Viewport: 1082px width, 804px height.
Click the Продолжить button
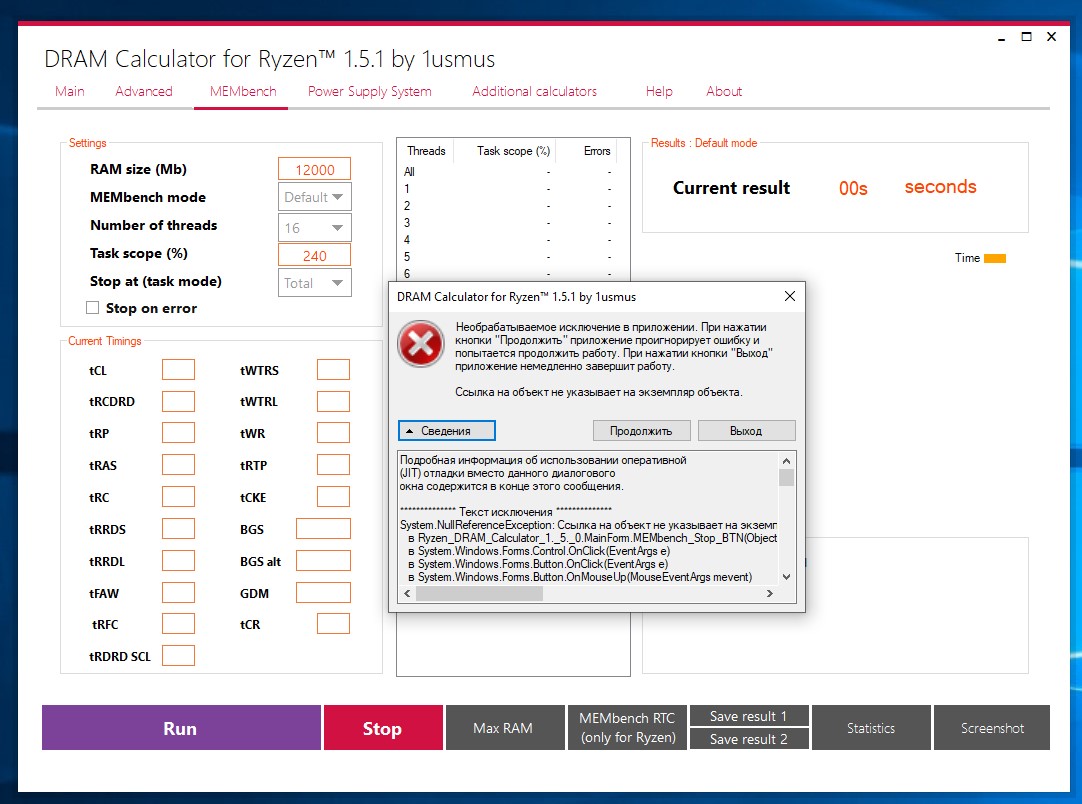click(641, 431)
